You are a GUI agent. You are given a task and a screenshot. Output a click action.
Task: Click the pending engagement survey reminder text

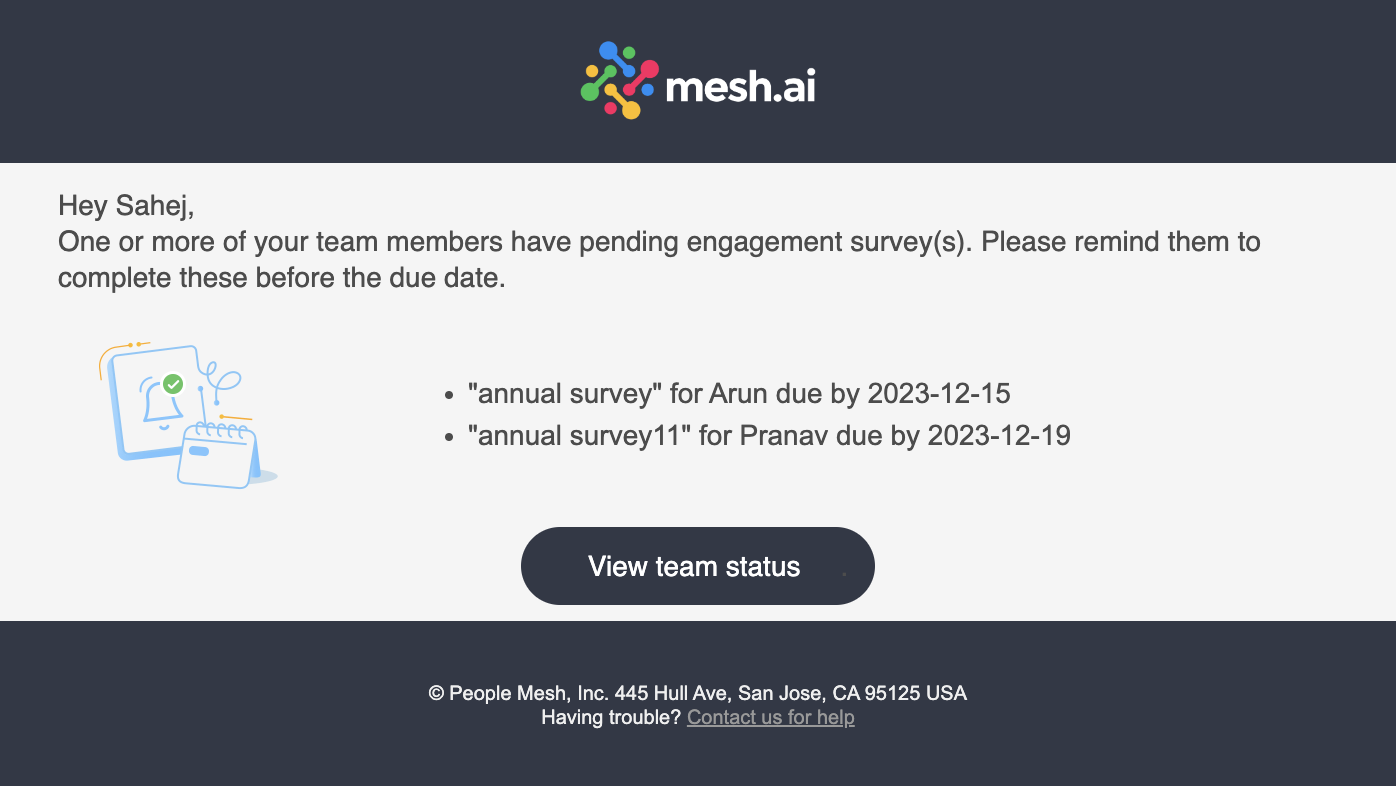pyautogui.click(x=660, y=258)
